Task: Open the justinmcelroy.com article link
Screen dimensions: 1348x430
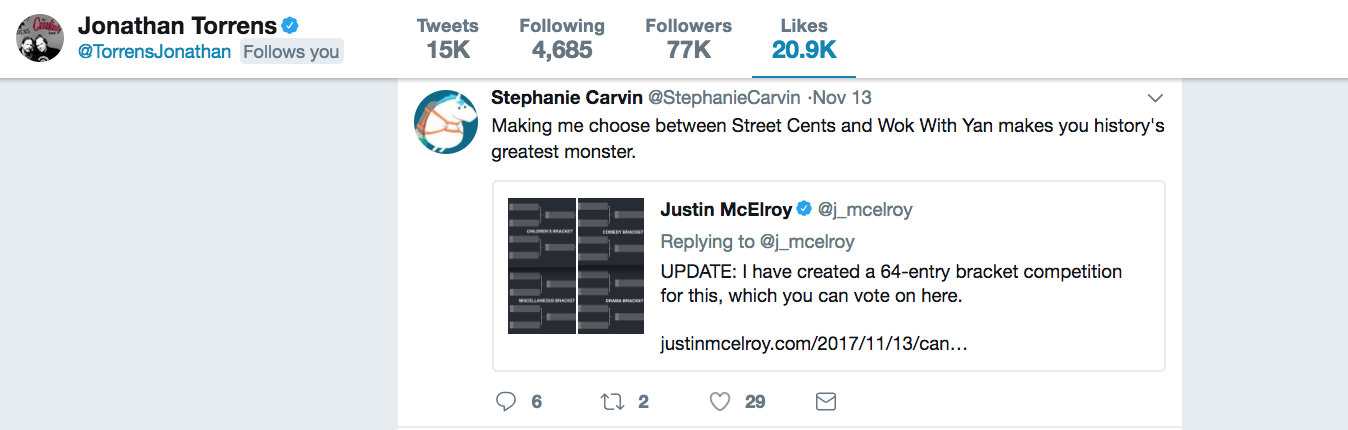Action: coord(813,343)
